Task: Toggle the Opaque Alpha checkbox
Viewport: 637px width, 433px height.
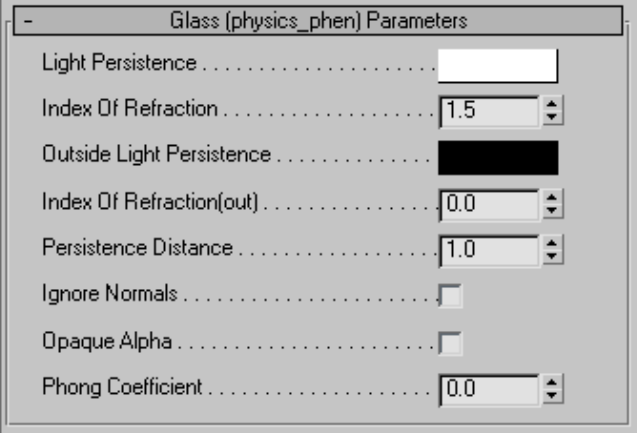Action: [x=451, y=343]
